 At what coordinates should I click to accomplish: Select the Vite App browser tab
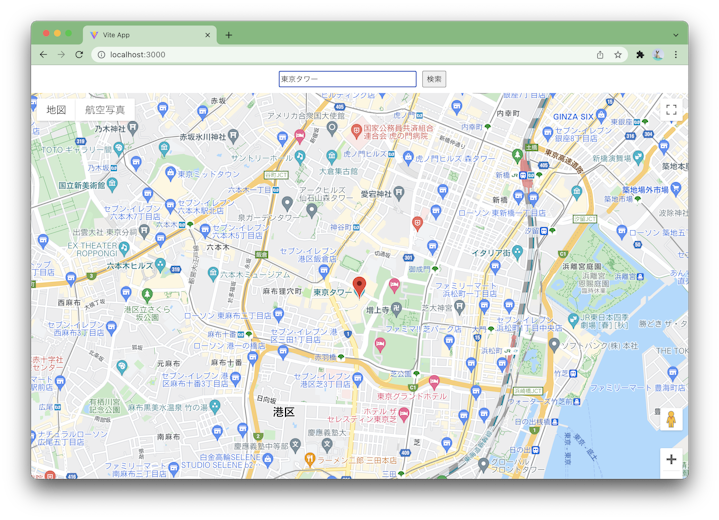point(150,35)
